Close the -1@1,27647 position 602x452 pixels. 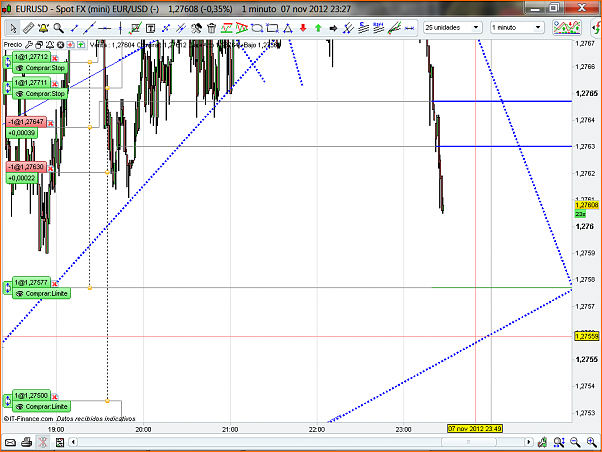pyautogui.click(x=50, y=123)
